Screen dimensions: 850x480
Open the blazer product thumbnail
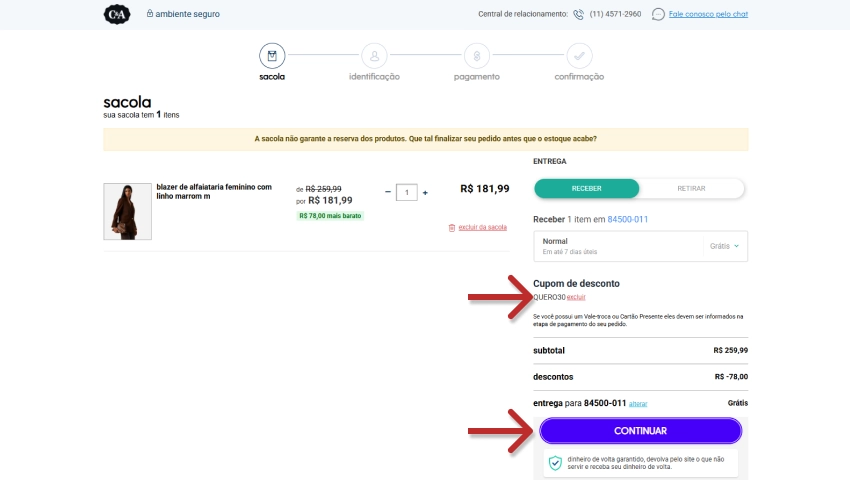coord(127,211)
